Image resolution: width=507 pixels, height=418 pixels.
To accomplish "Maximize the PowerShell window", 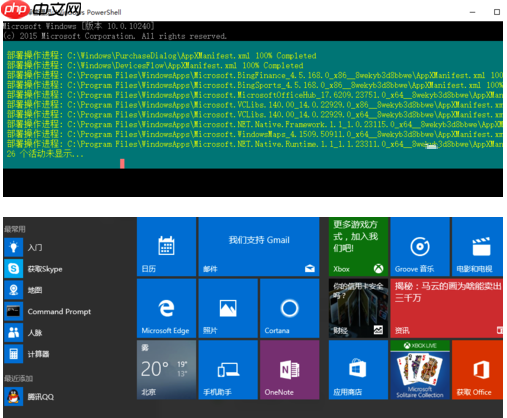I will tap(497, 12).
